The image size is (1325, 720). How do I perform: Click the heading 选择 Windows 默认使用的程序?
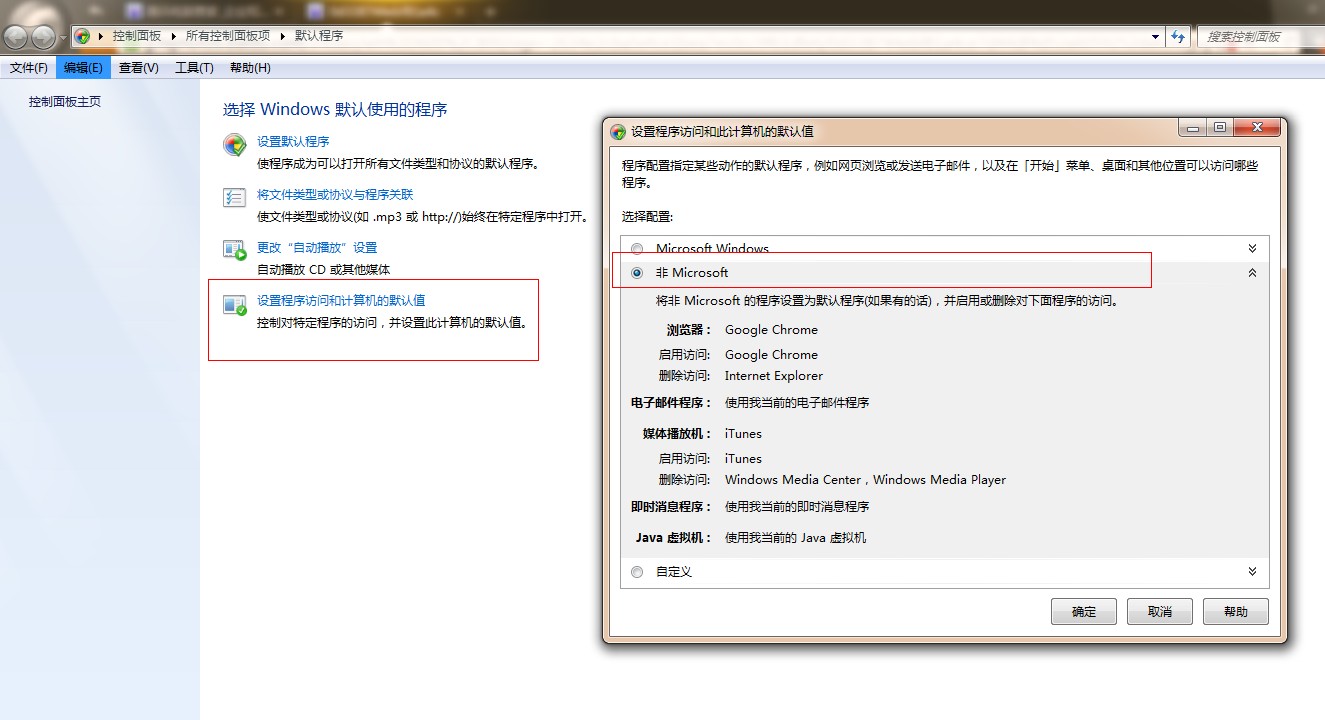pos(335,110)
